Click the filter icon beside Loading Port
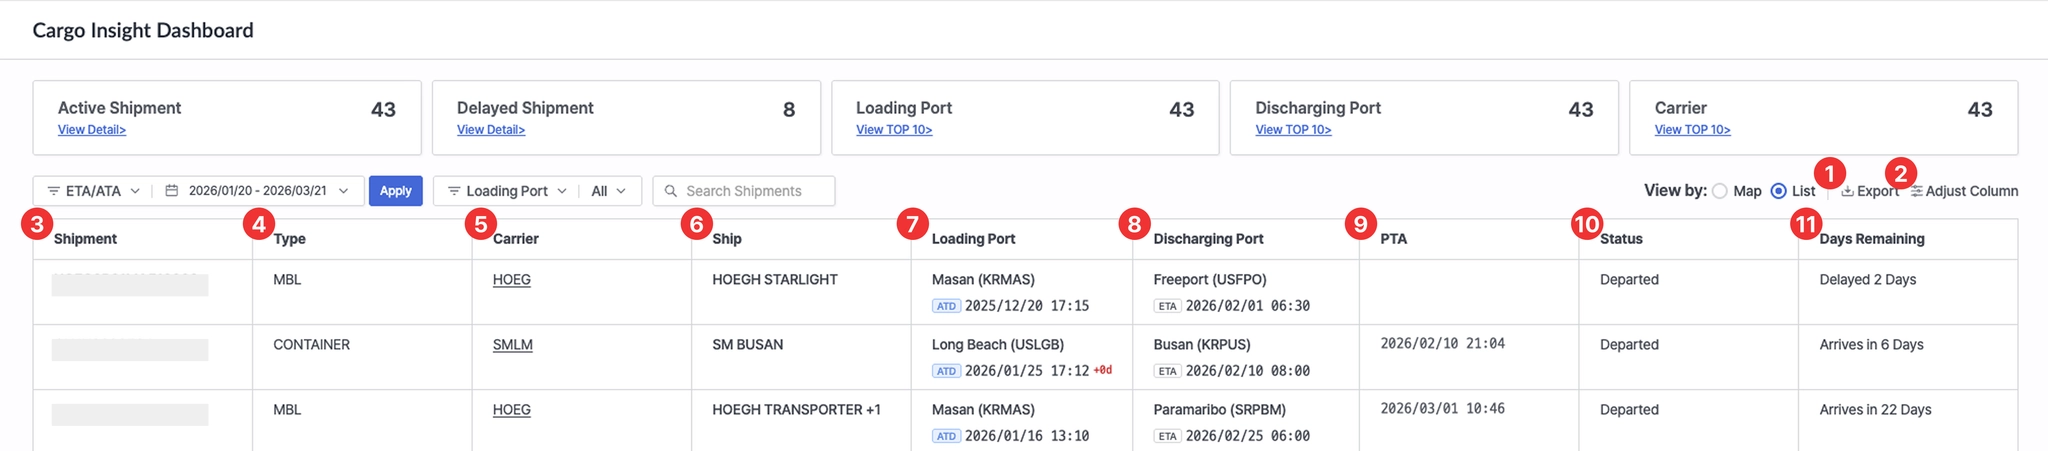The height and width of the screenshot is (451, 2048). click(x=454, y=191)
